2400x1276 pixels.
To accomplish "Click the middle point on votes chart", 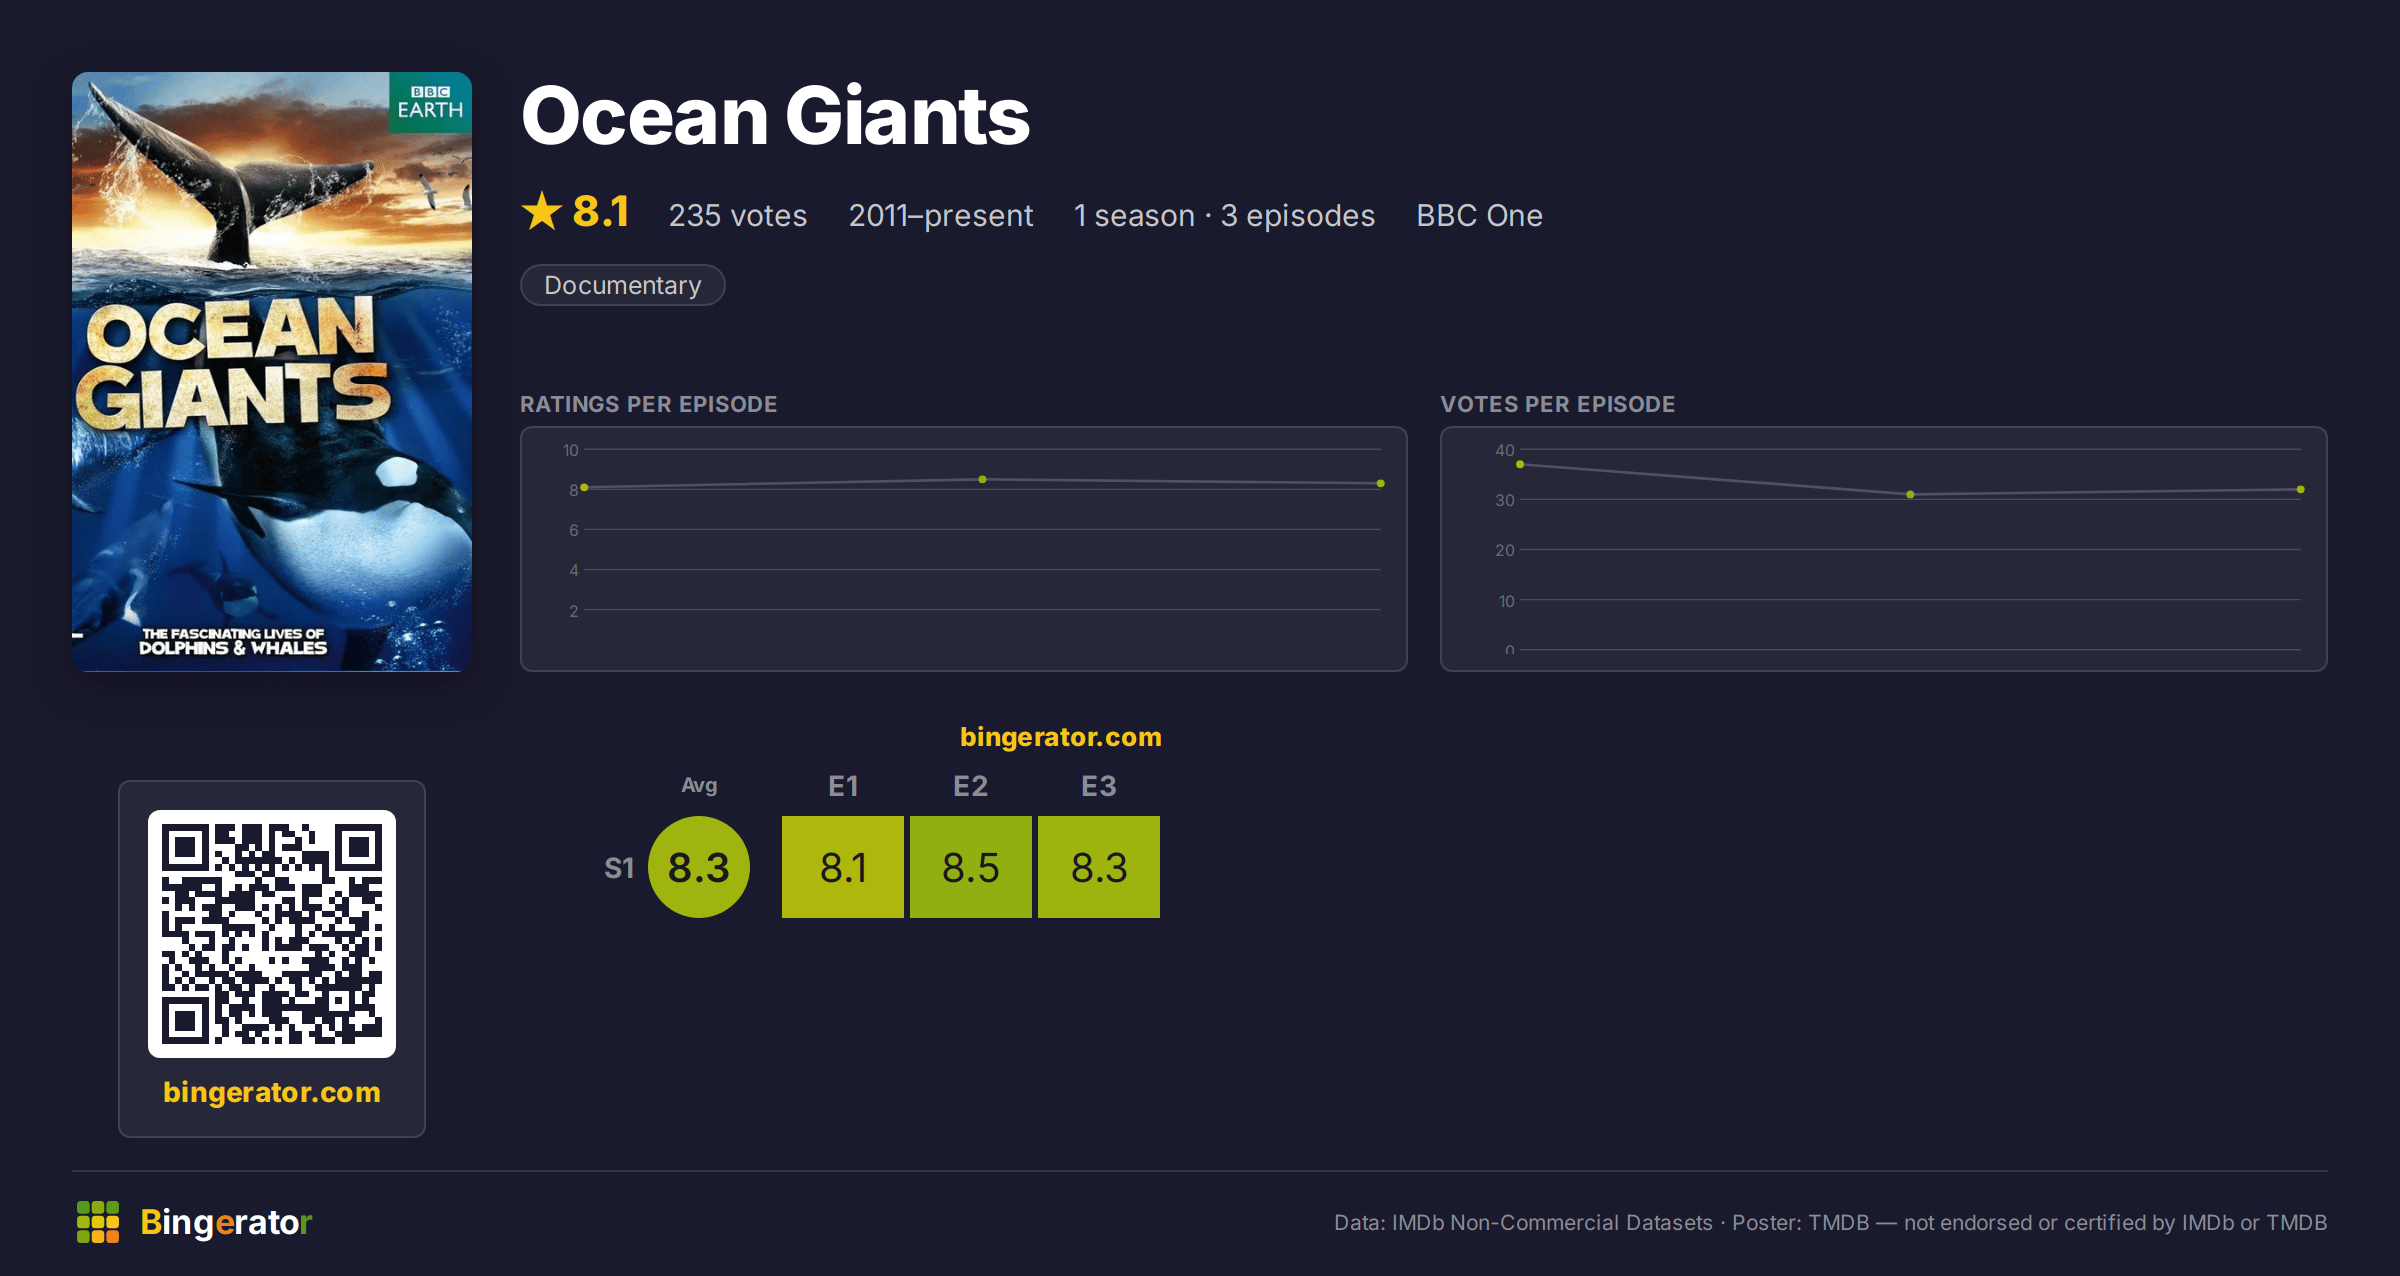I will pos(1911,495).
